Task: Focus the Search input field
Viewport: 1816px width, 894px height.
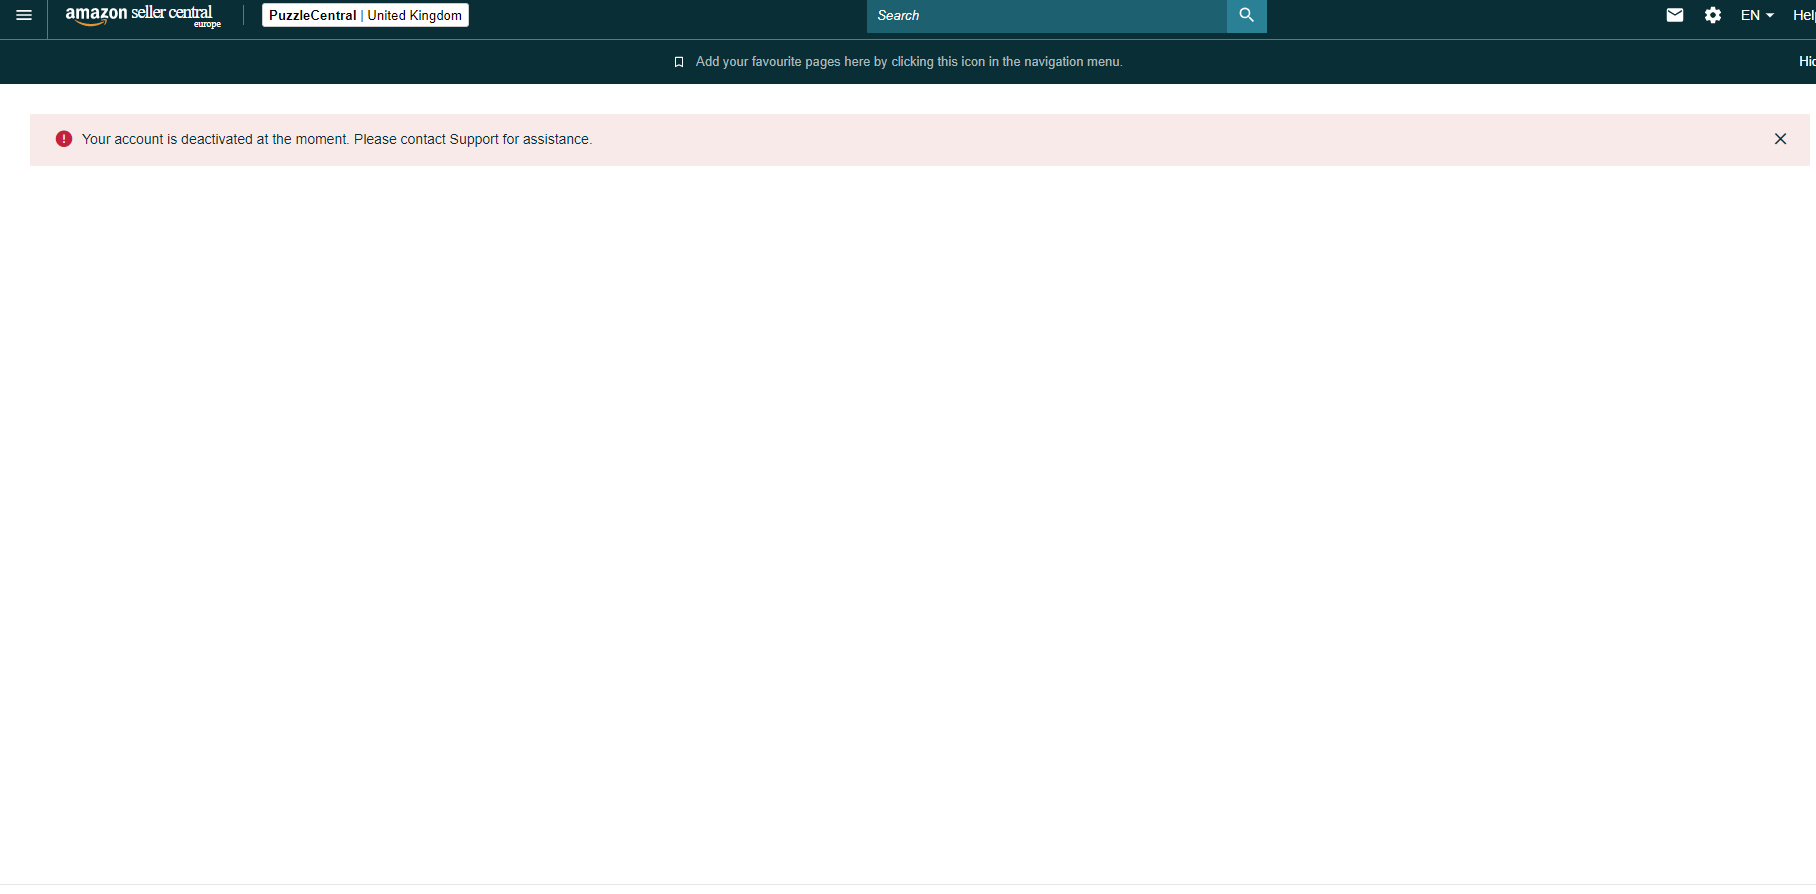Action: (1046, 16)
